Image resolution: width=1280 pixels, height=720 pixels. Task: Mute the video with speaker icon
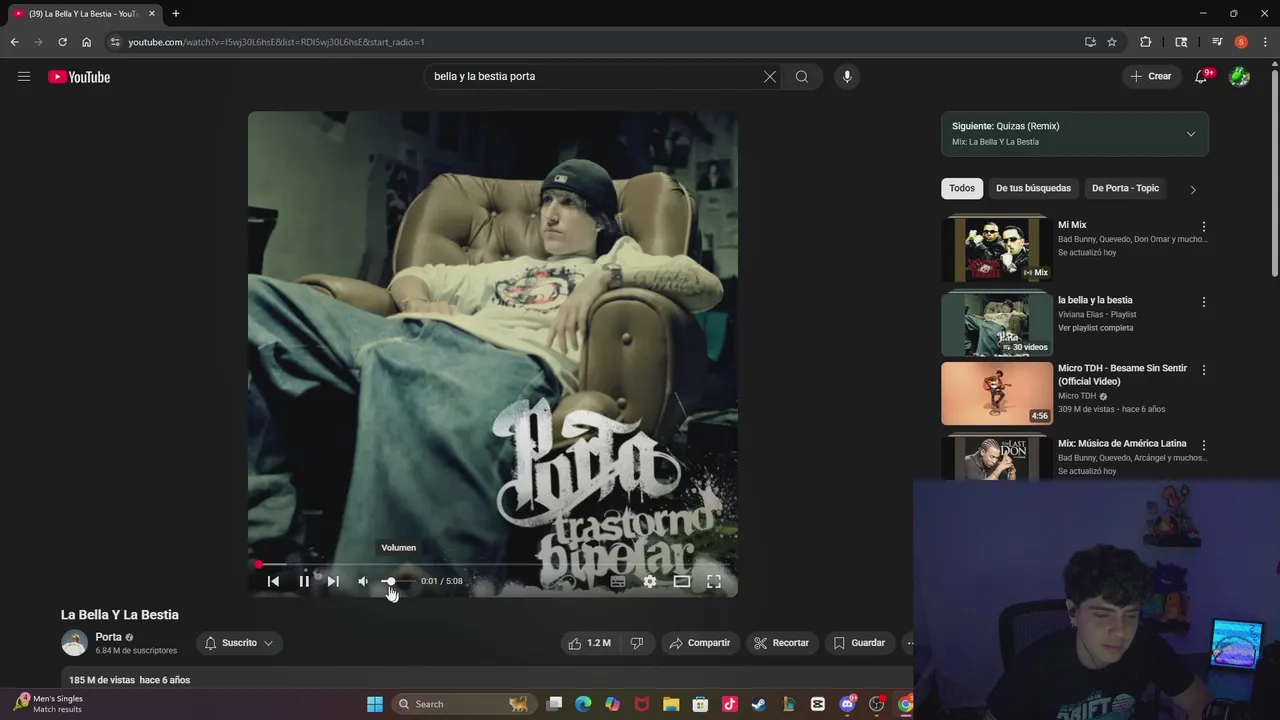tap(363, 581)
